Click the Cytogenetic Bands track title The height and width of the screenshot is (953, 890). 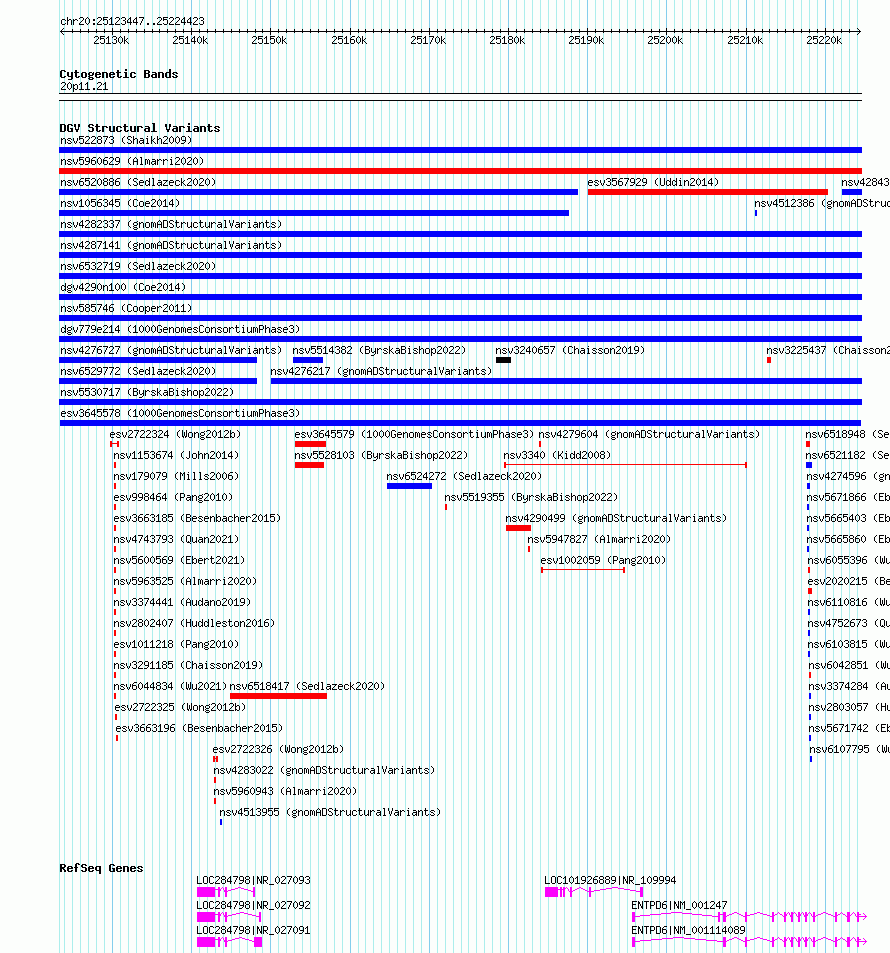[119, 74]
